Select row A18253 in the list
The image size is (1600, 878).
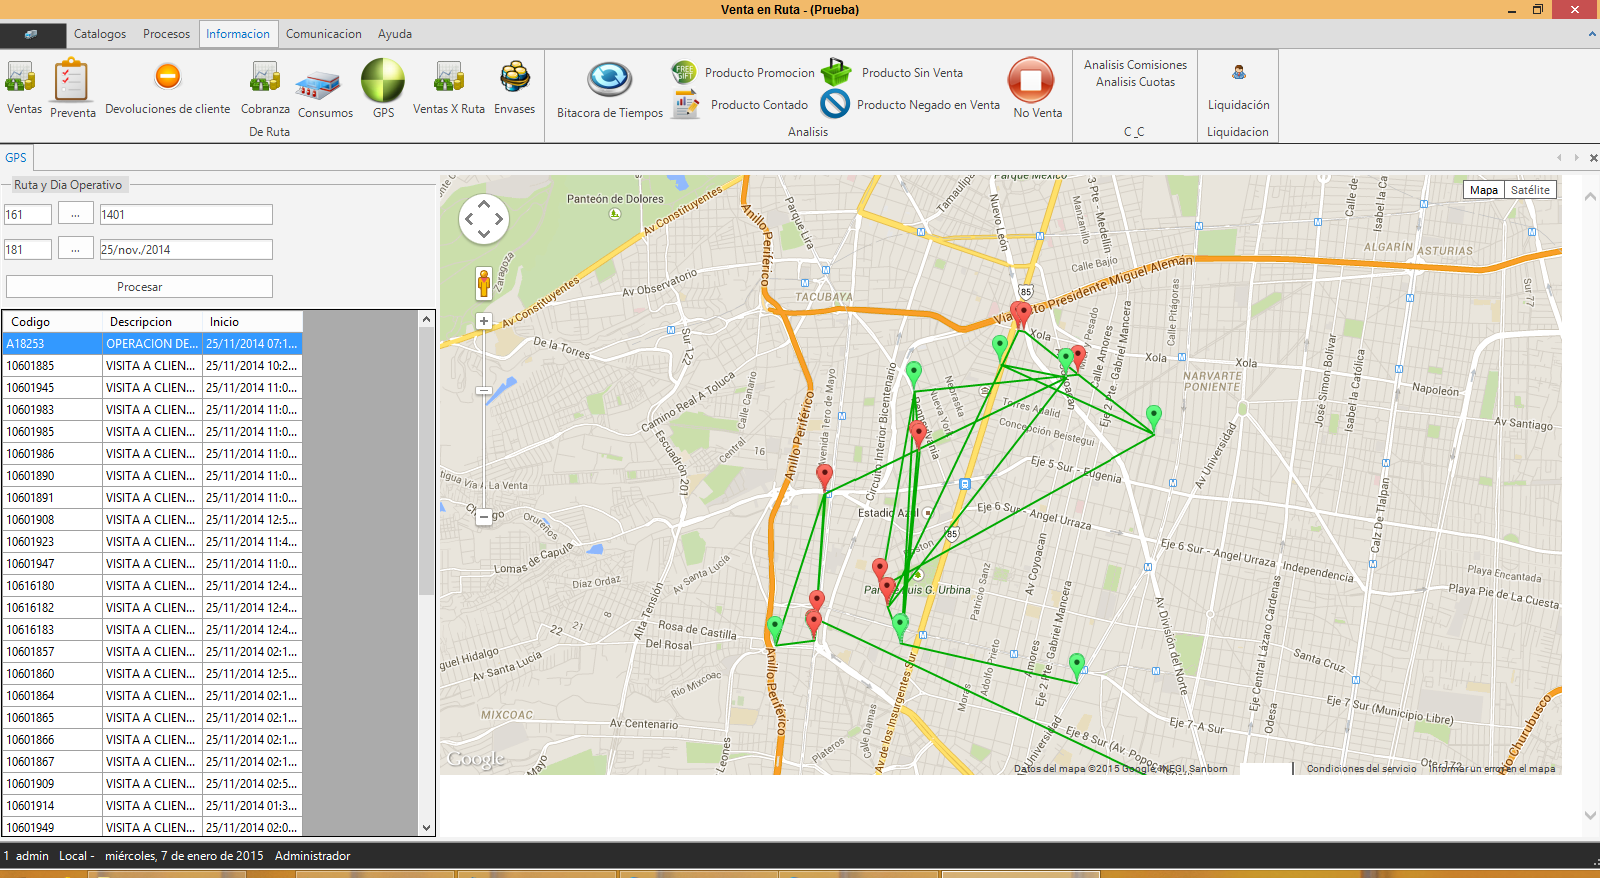point(152,344)
